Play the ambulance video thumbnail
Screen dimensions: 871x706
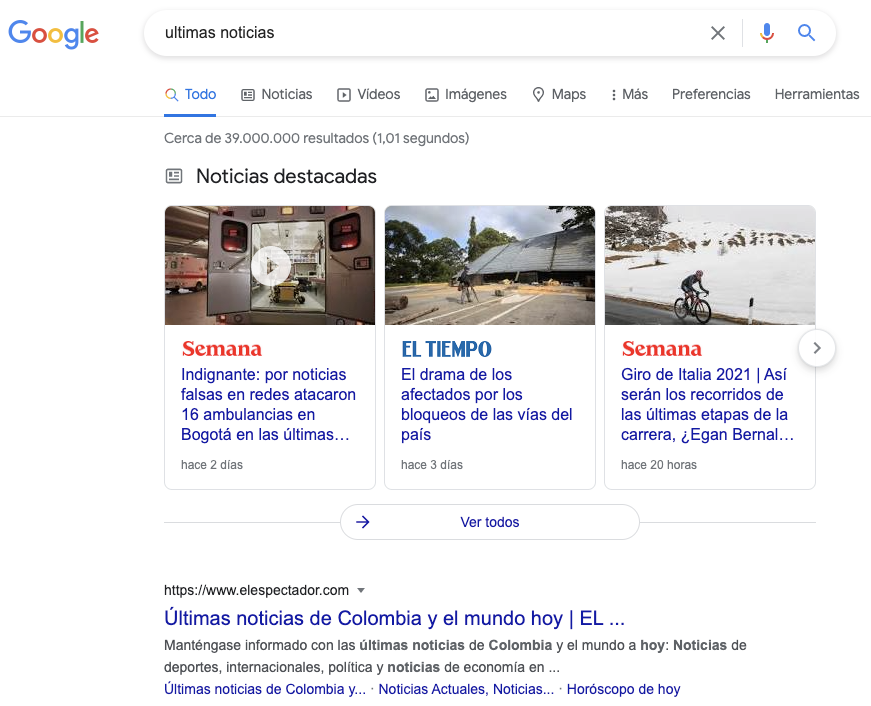pyautogui.click(x=271, y=266)
